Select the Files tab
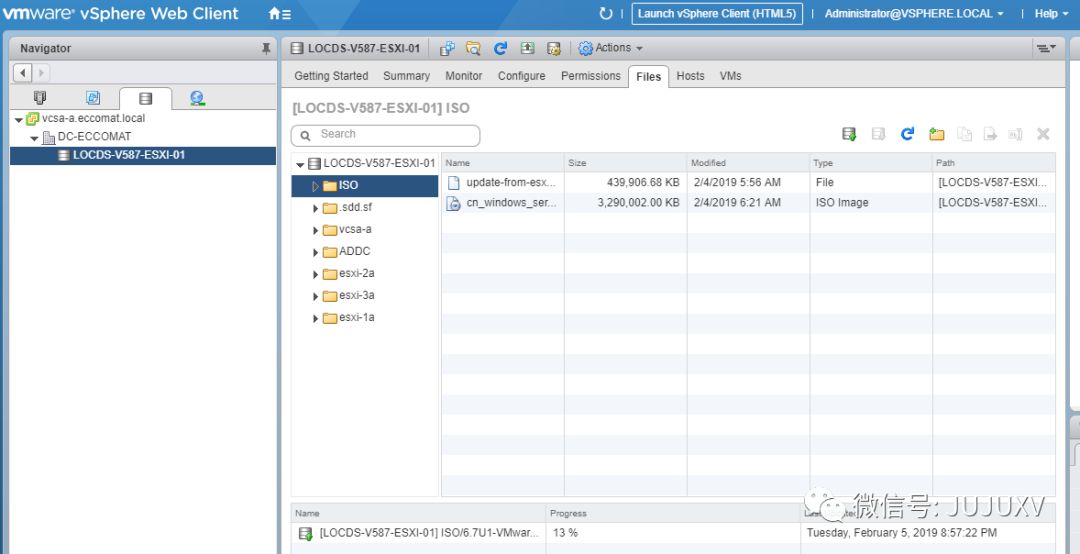Image resolution: width=1080 pixels, height=554 pixels. (649, 76)
